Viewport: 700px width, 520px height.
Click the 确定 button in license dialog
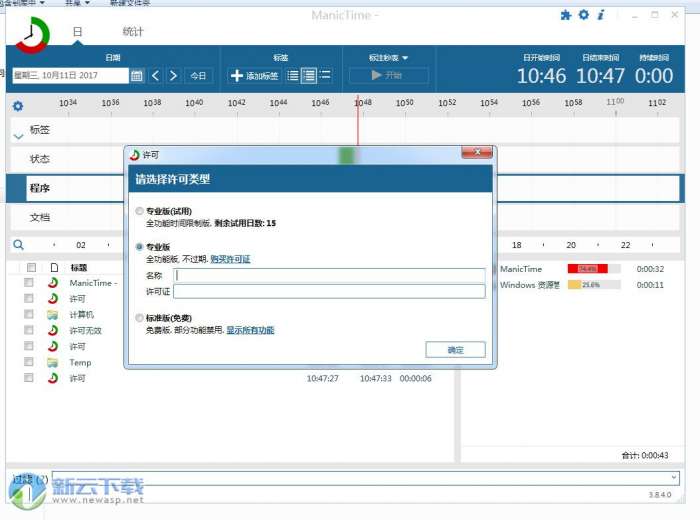[x=455, y=350]
